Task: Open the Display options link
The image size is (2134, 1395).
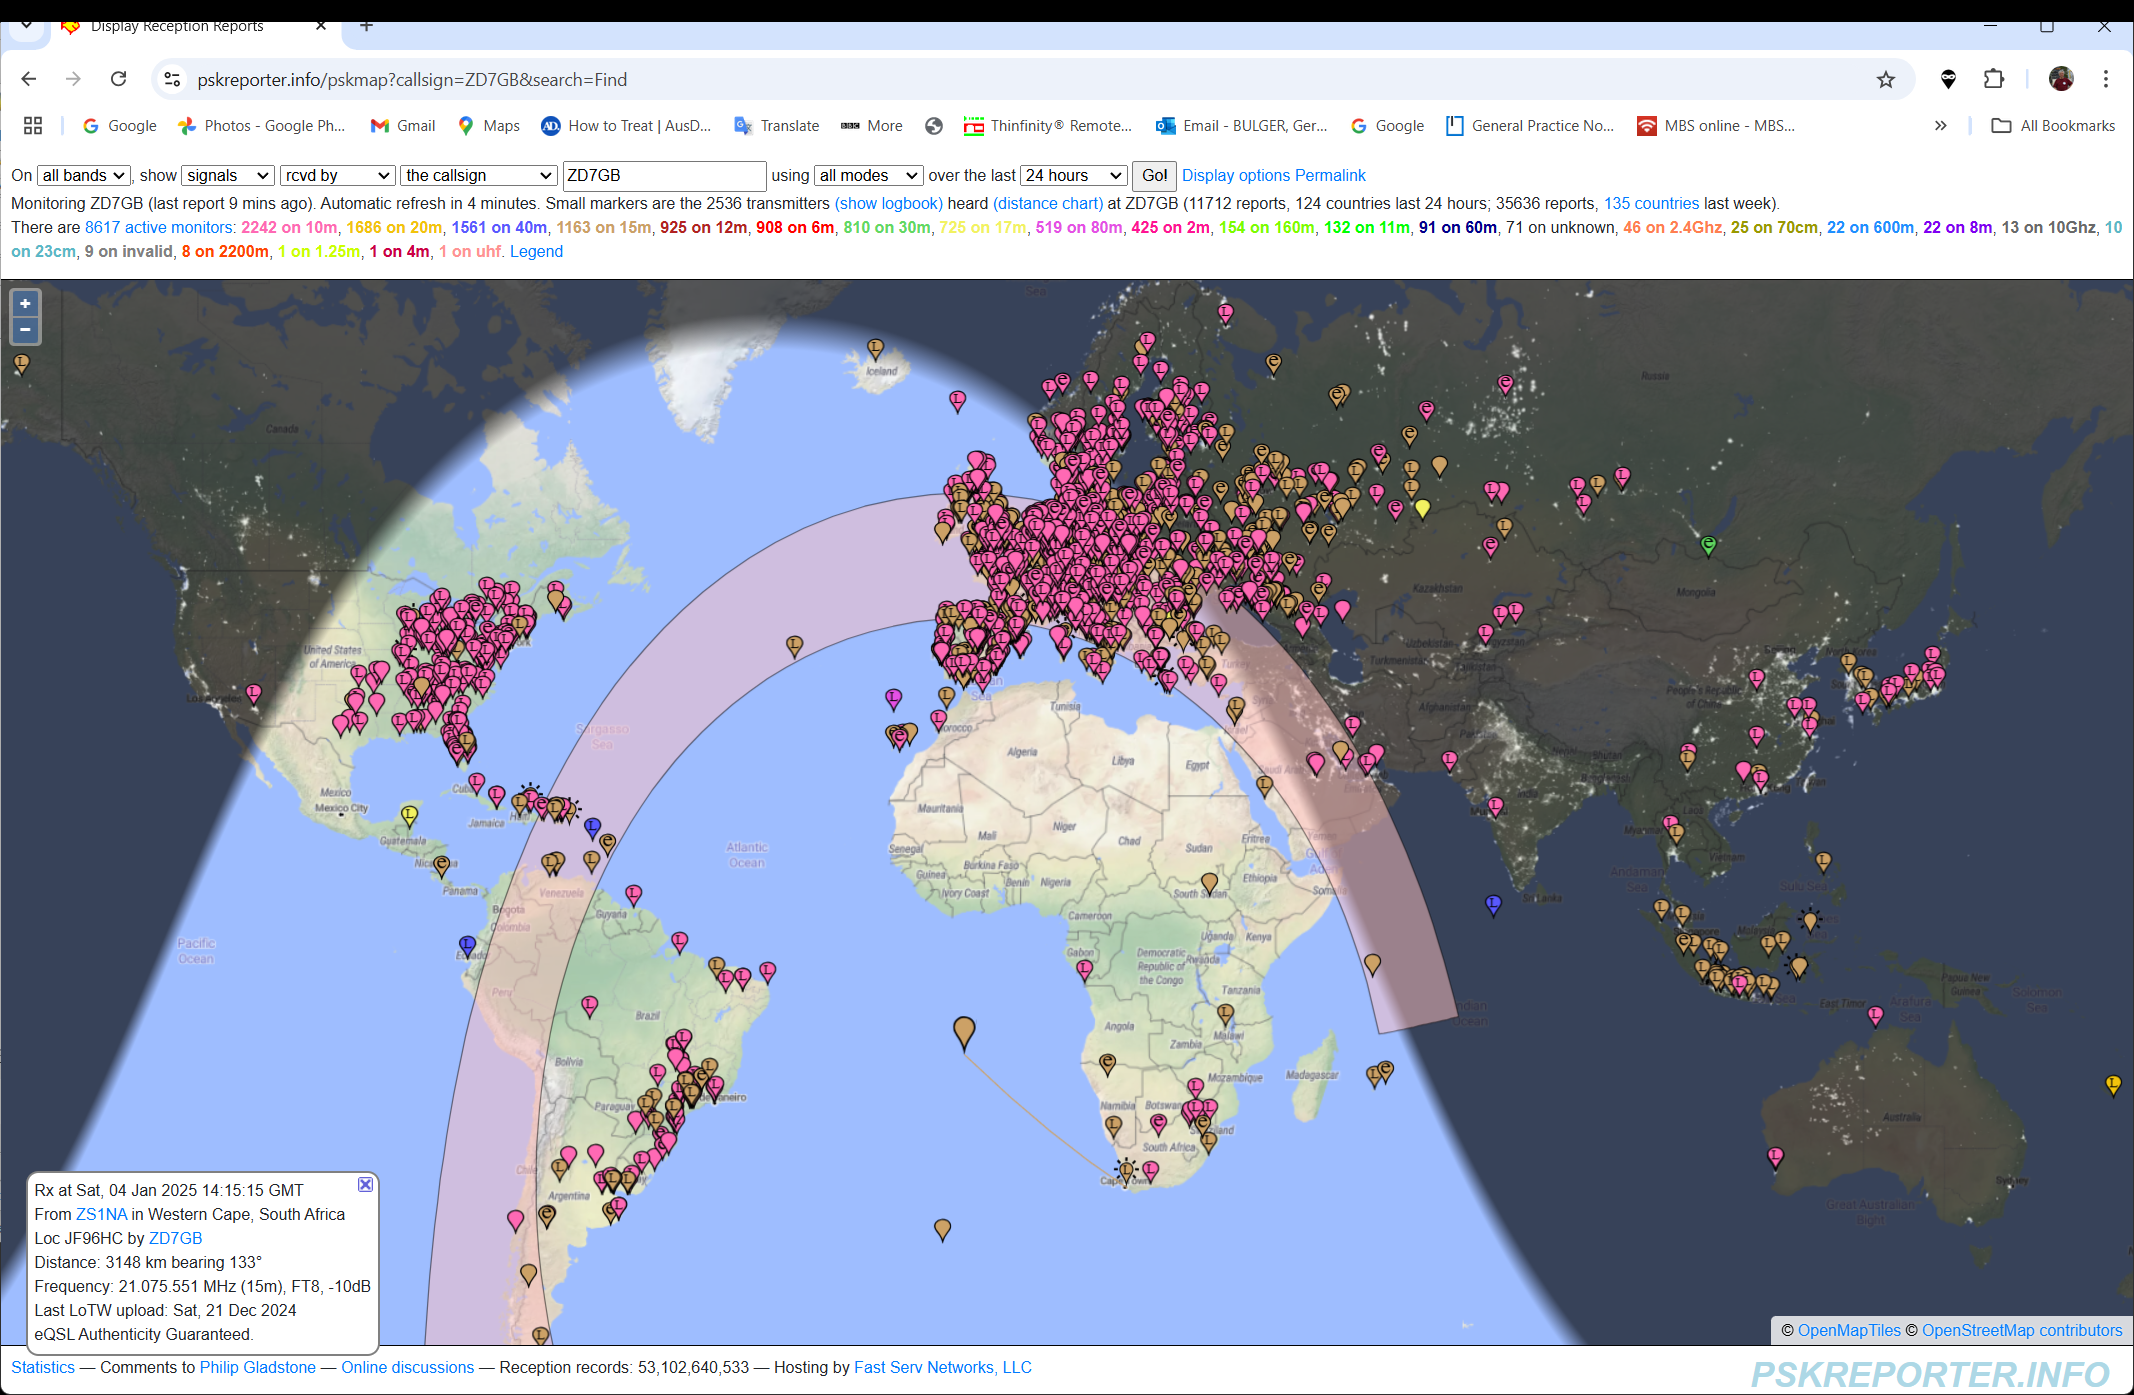Action: click(1235, 176)
